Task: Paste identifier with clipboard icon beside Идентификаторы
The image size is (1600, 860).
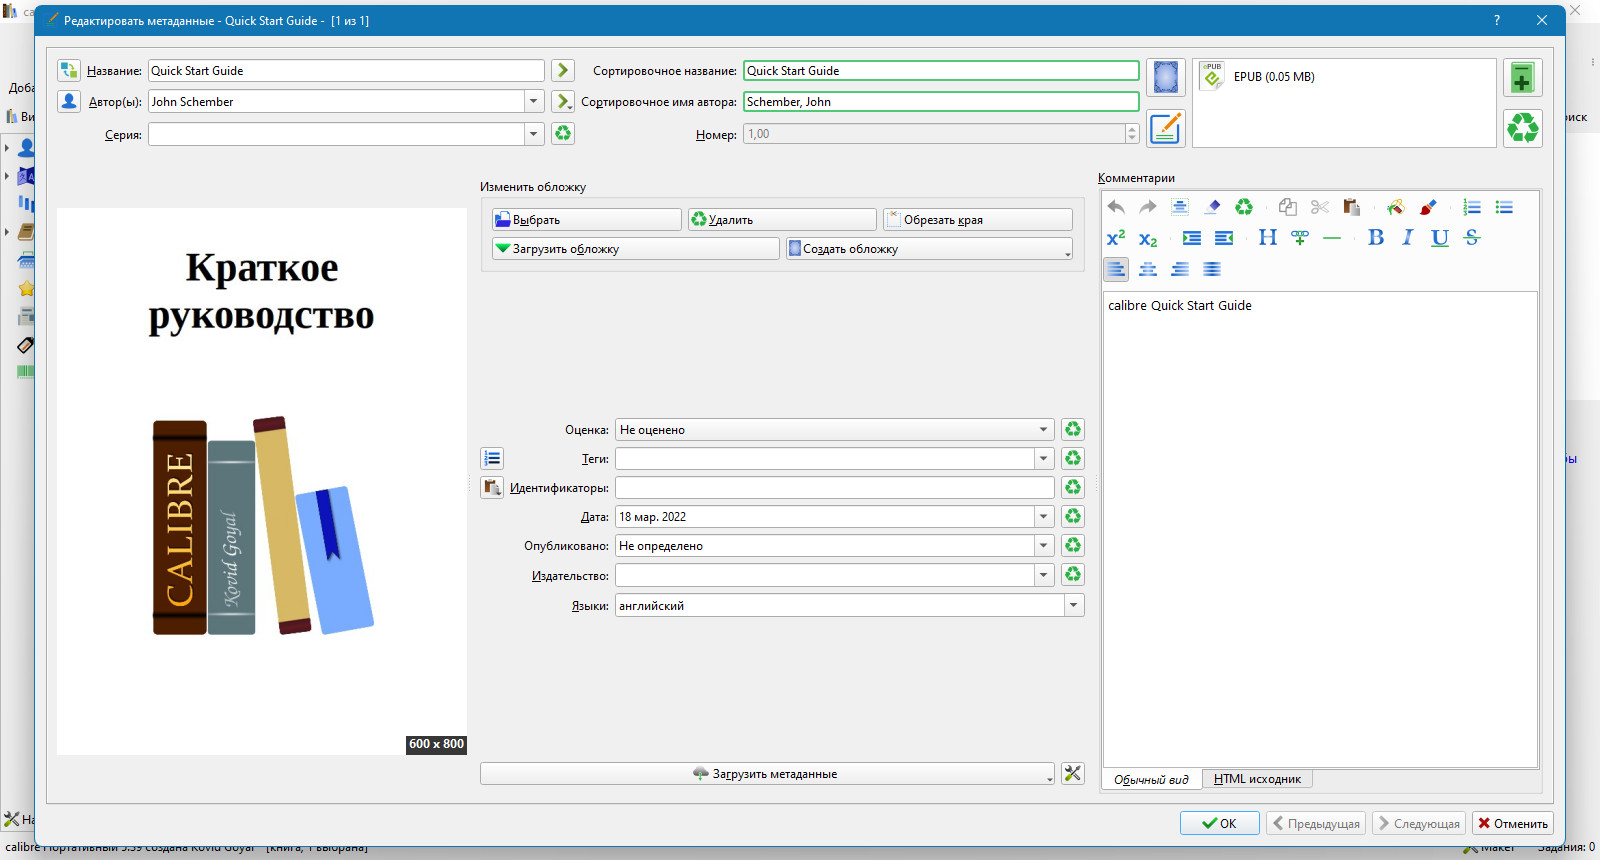Action: [x=492, y=487]
